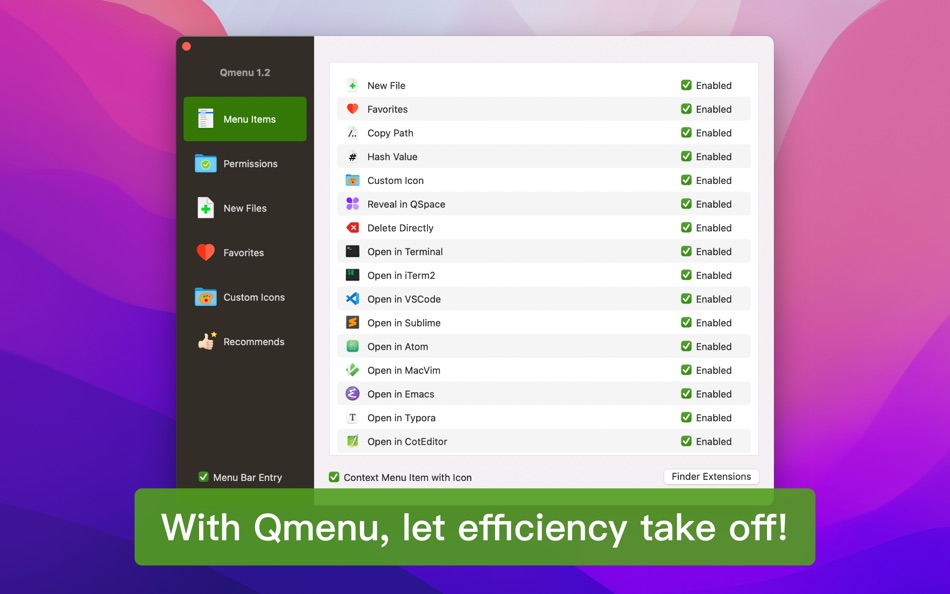
Task: Click the Open in Terminal icon
Action: (351, 251)
